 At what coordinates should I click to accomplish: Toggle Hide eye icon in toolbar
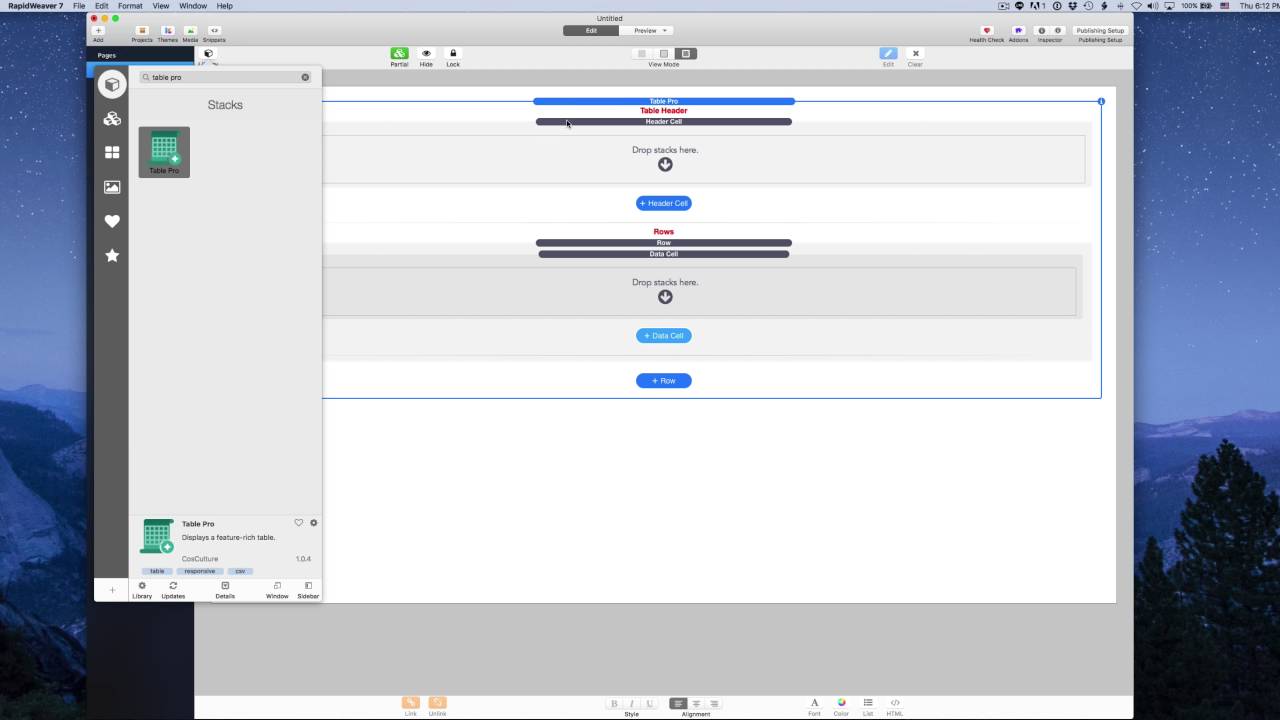point(426,54)
